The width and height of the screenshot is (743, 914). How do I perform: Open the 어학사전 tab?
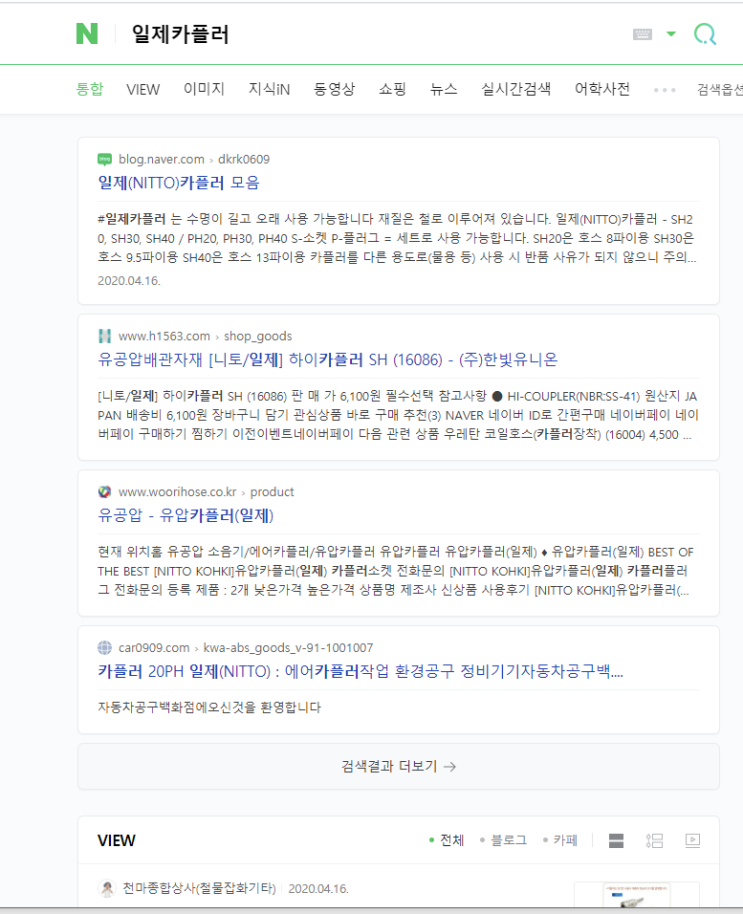[603, 89]
